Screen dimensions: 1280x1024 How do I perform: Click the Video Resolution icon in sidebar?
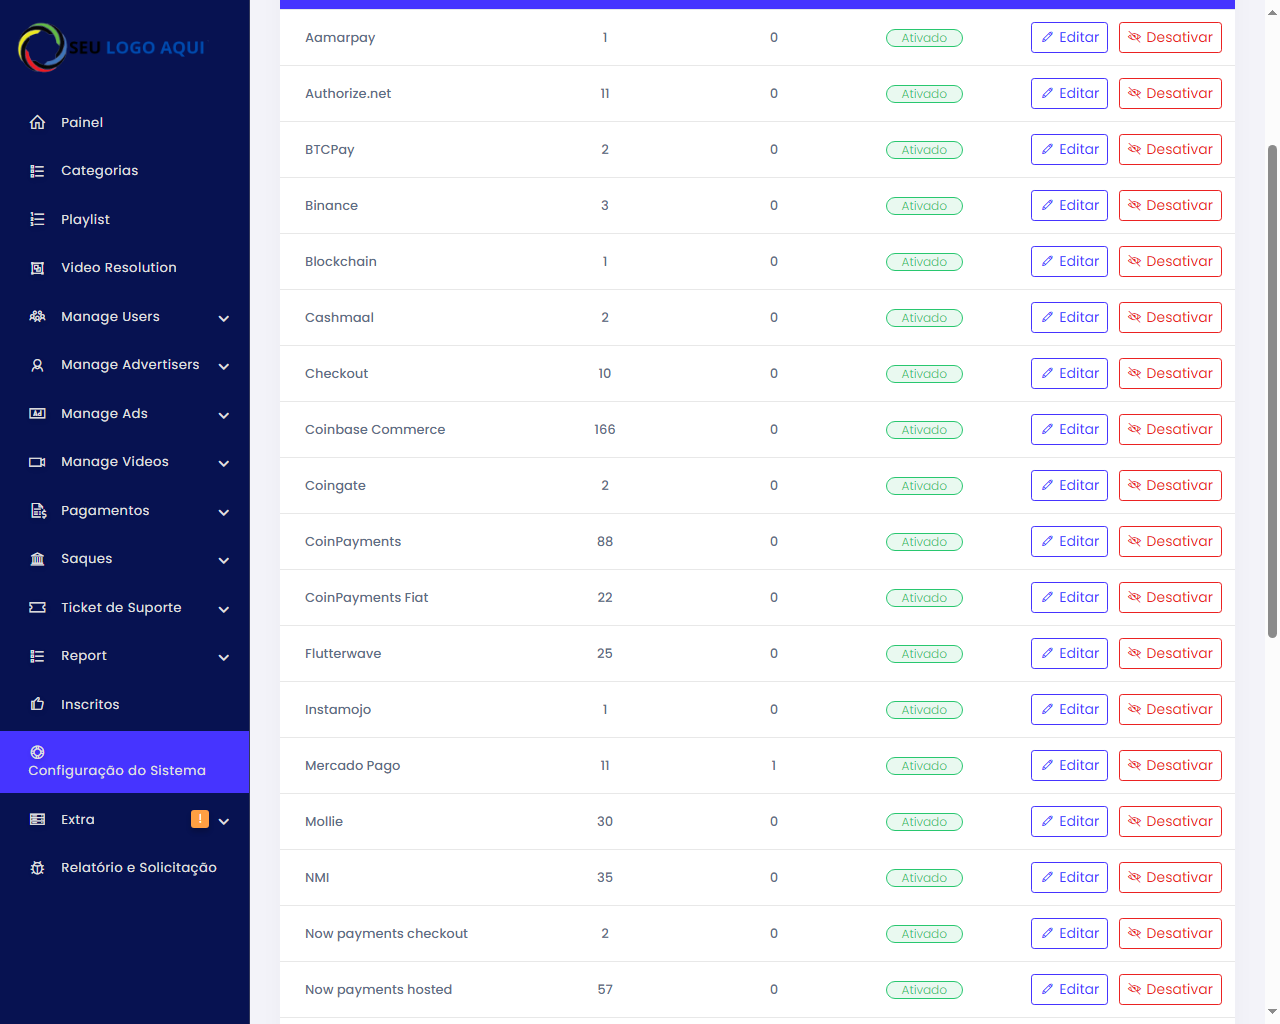click(x=37, y=268)
